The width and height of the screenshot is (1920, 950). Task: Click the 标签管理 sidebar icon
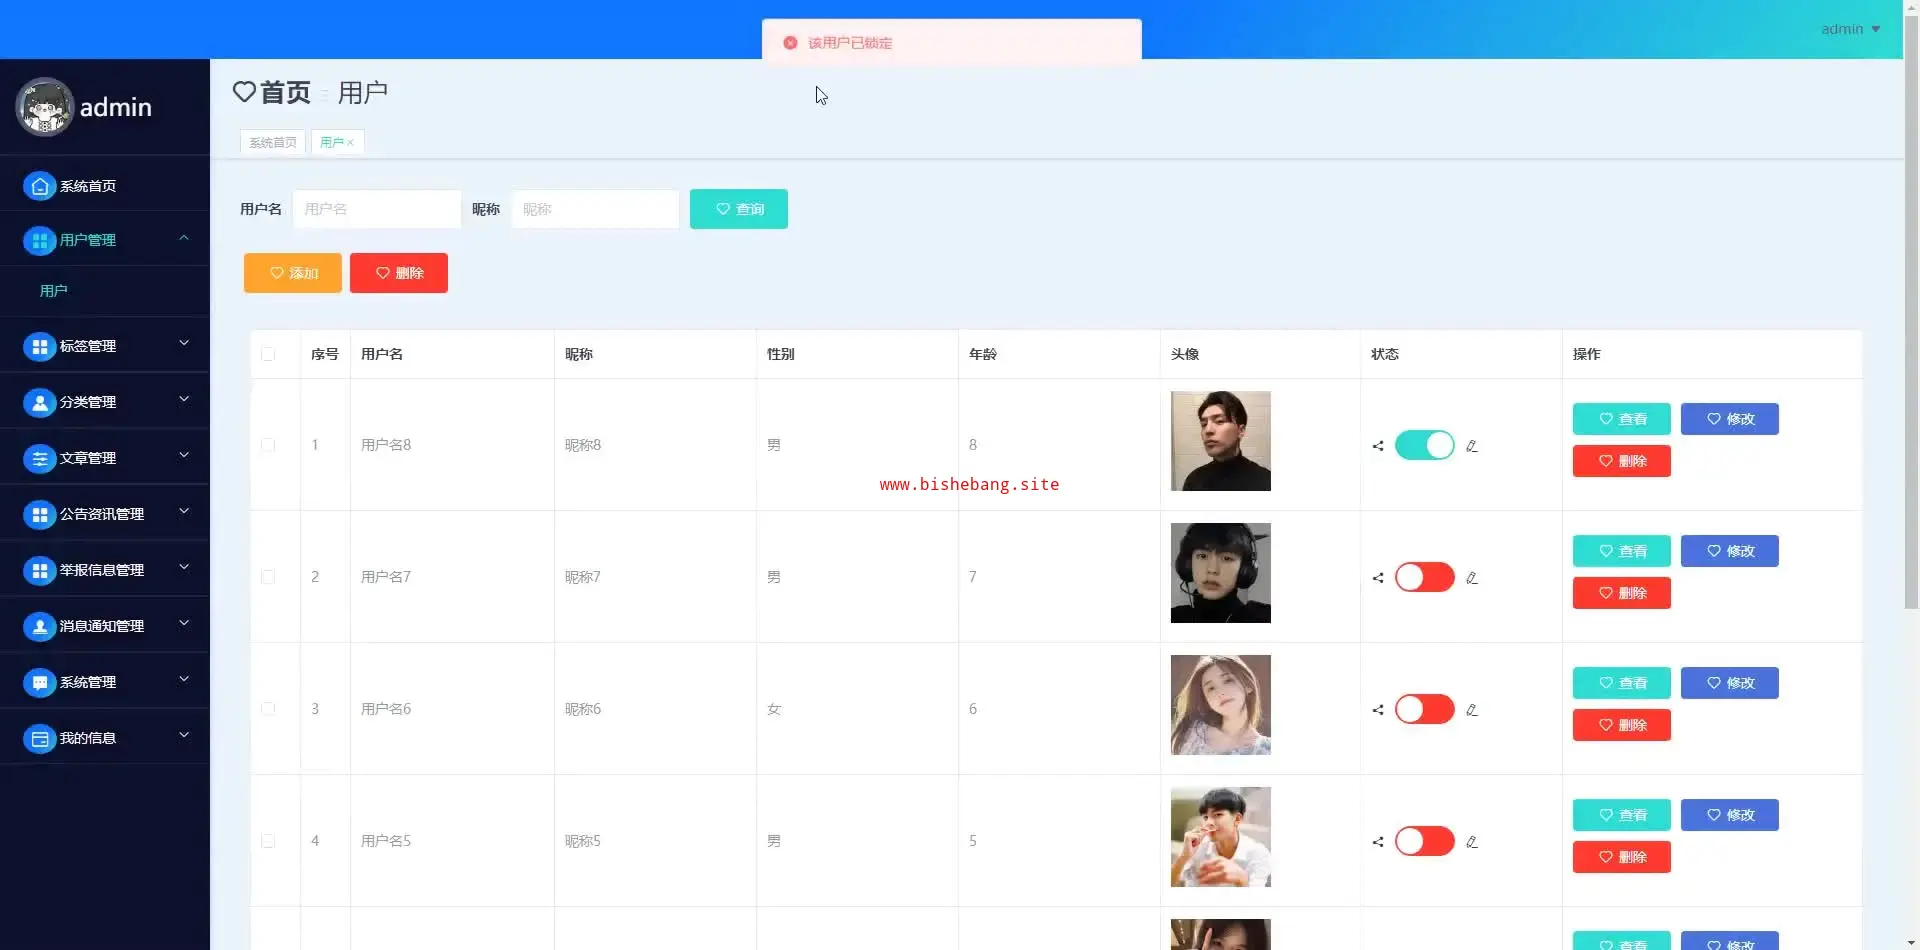click(x=39, y=346)
